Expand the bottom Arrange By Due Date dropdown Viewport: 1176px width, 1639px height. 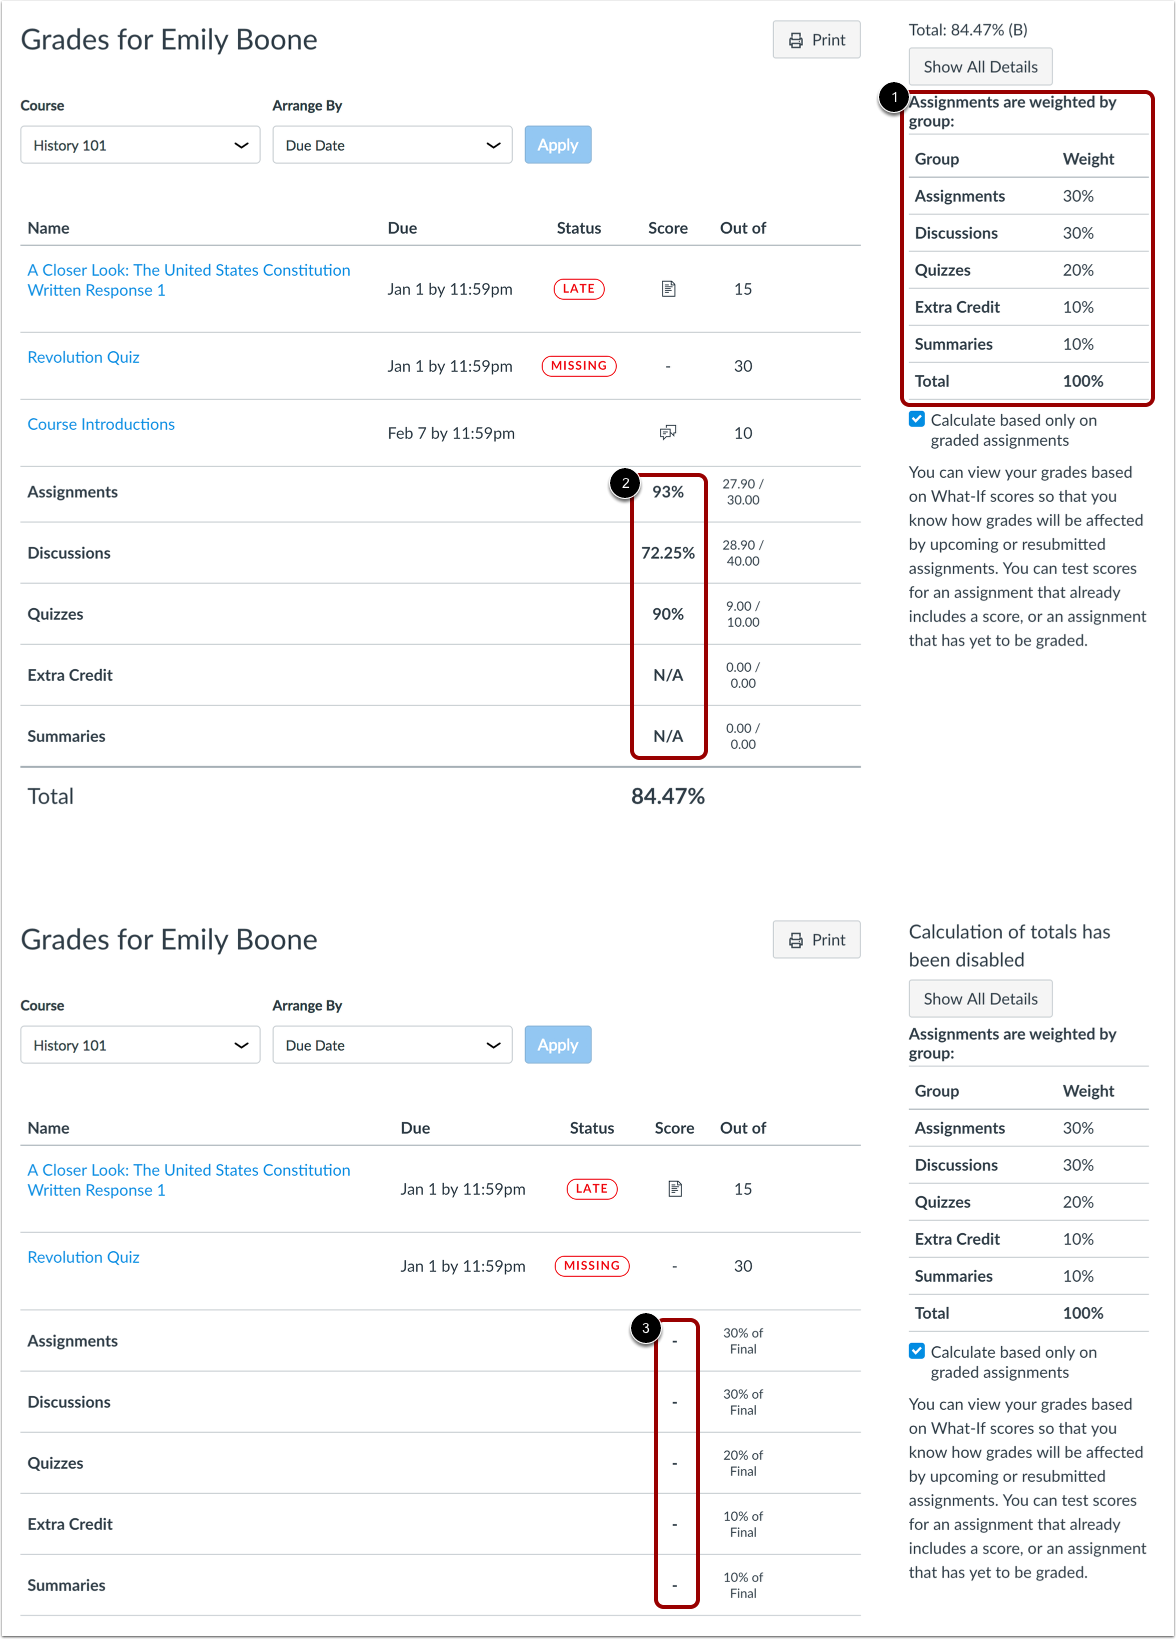coord(392,1045)
